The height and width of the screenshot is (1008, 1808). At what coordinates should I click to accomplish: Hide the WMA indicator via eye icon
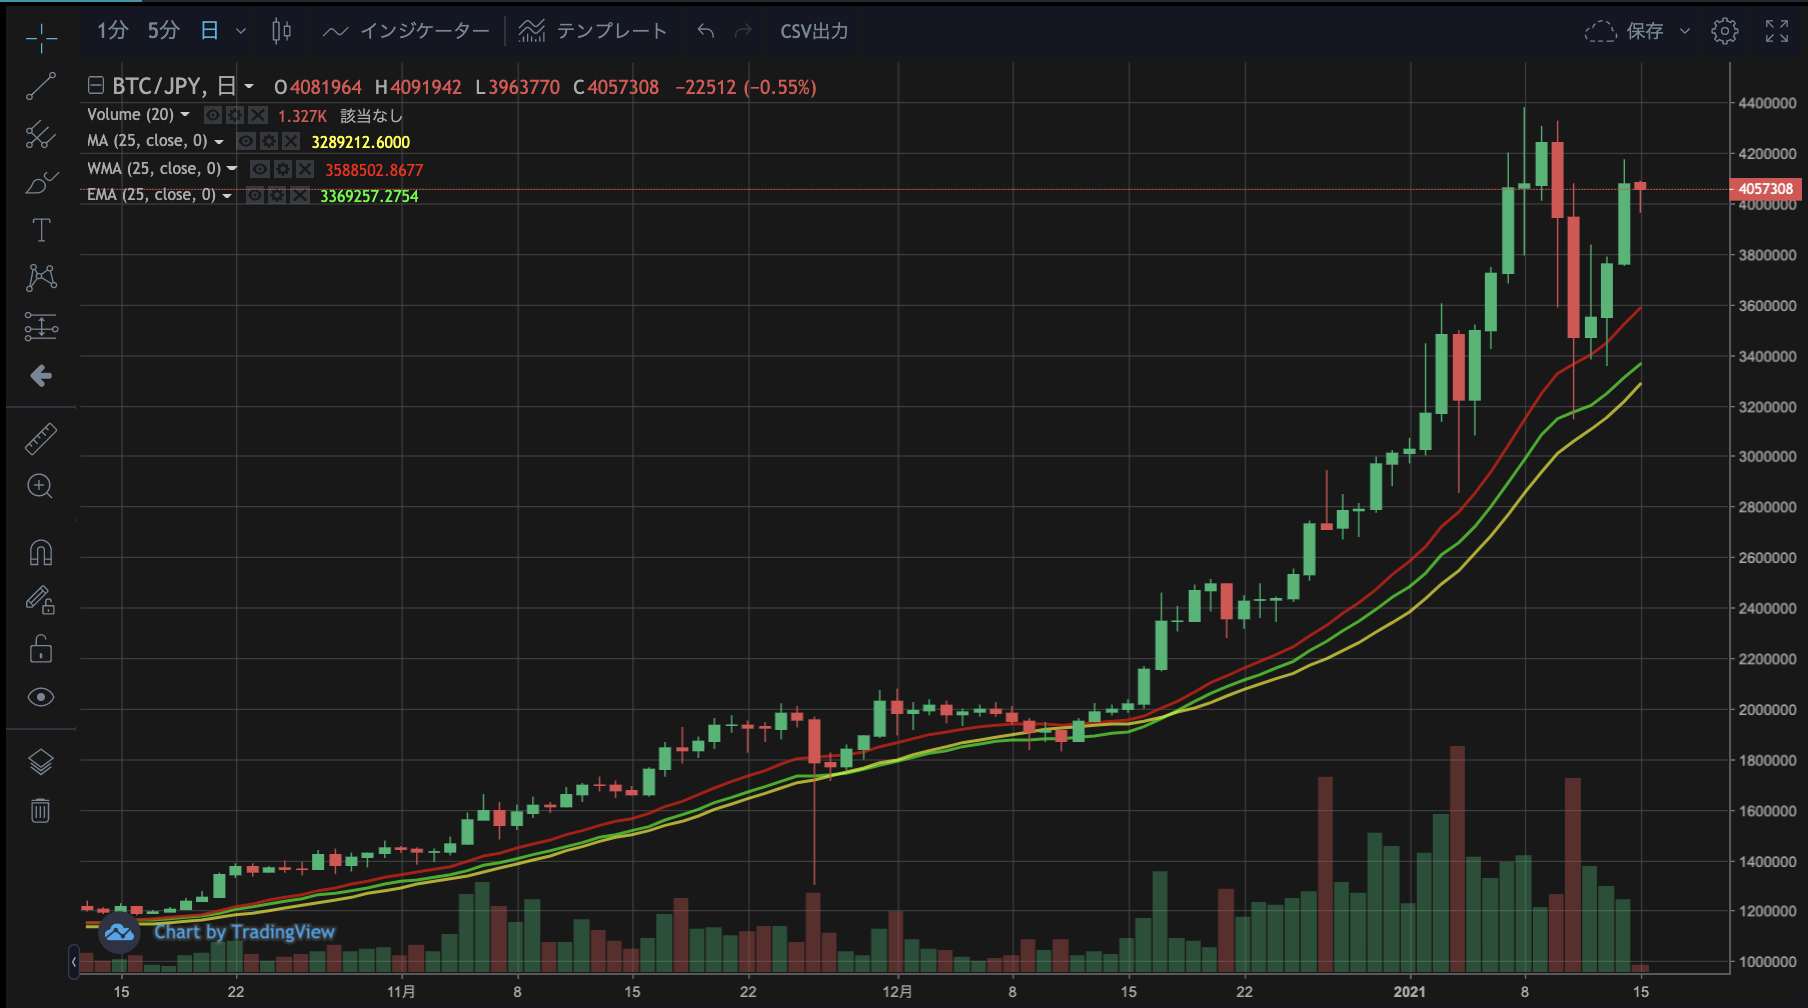[259, 169]
